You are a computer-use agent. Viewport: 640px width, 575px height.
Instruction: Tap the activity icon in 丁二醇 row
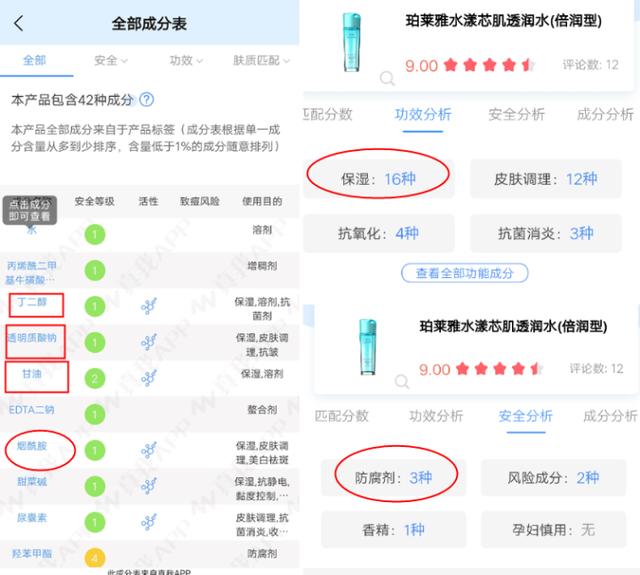[149, 306]
